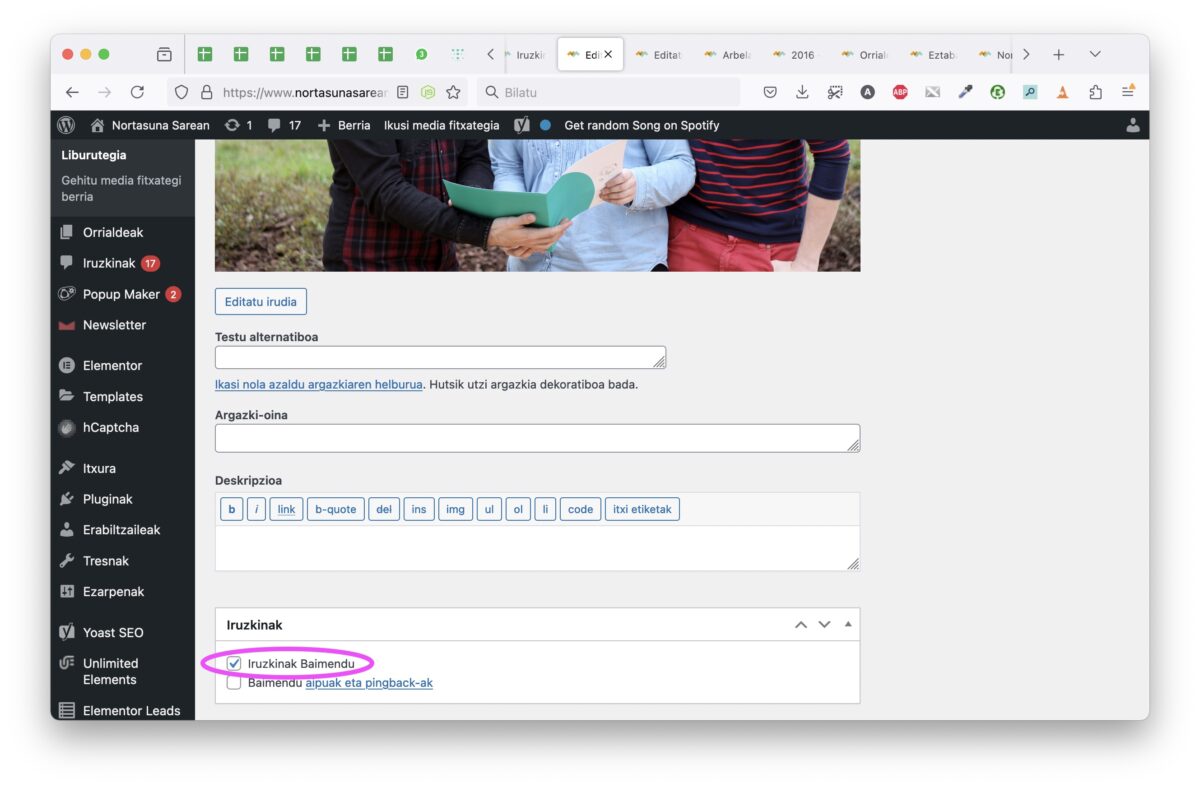Open the extensions puzzle menu

tap(1095, 92)
